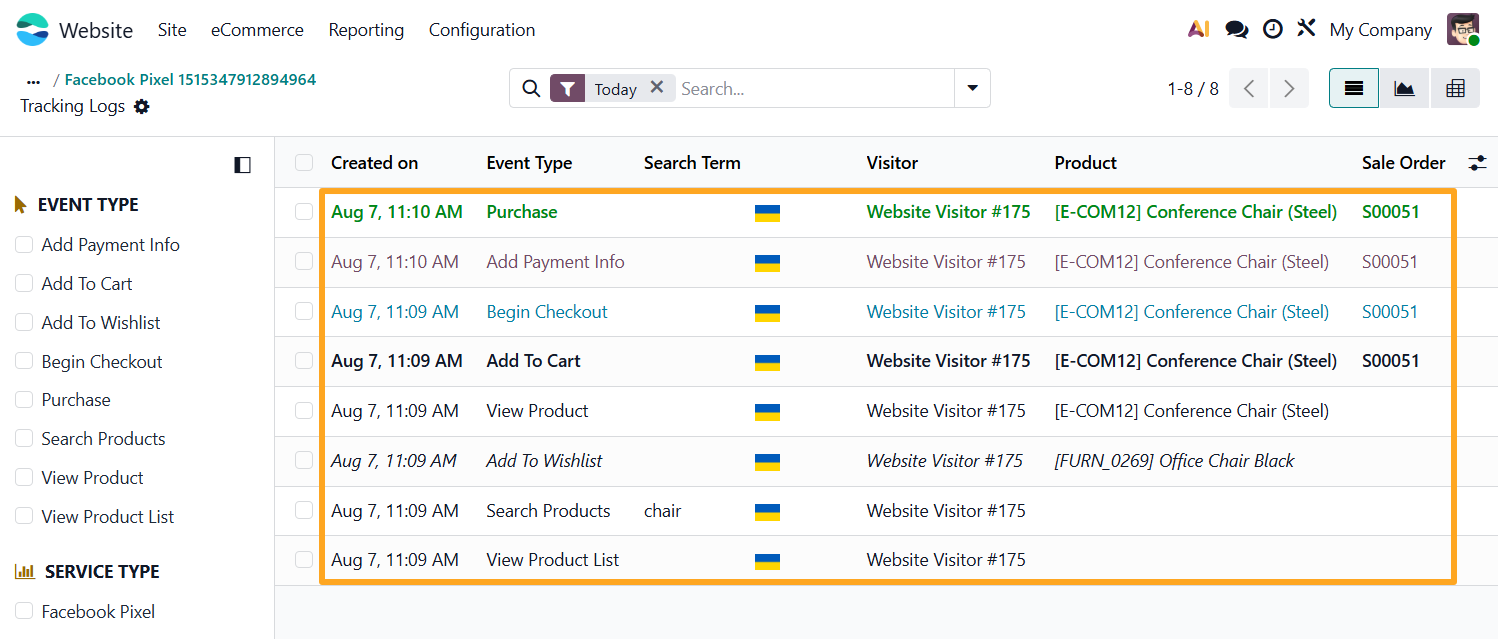Open the green Purchase event record
The width and height of the screenshot is (1498, 639).
(x=522, y=212)
